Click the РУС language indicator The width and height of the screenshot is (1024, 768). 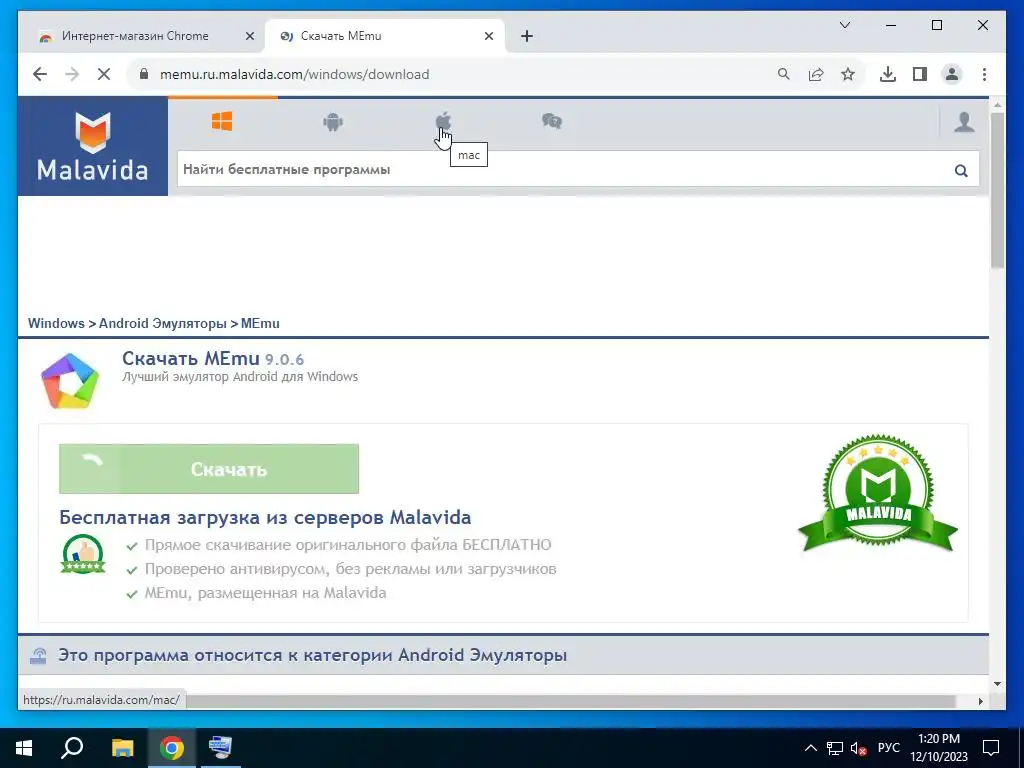coord(889,748)
